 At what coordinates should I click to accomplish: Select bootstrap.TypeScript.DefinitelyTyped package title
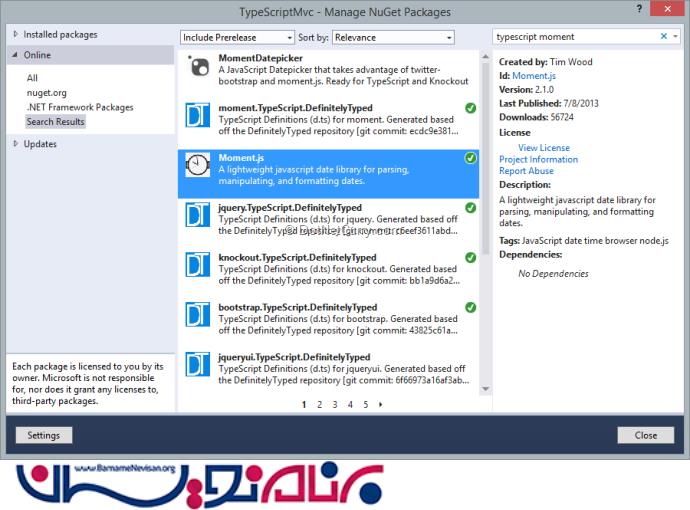pyautogui.click(x=298, y=307)
